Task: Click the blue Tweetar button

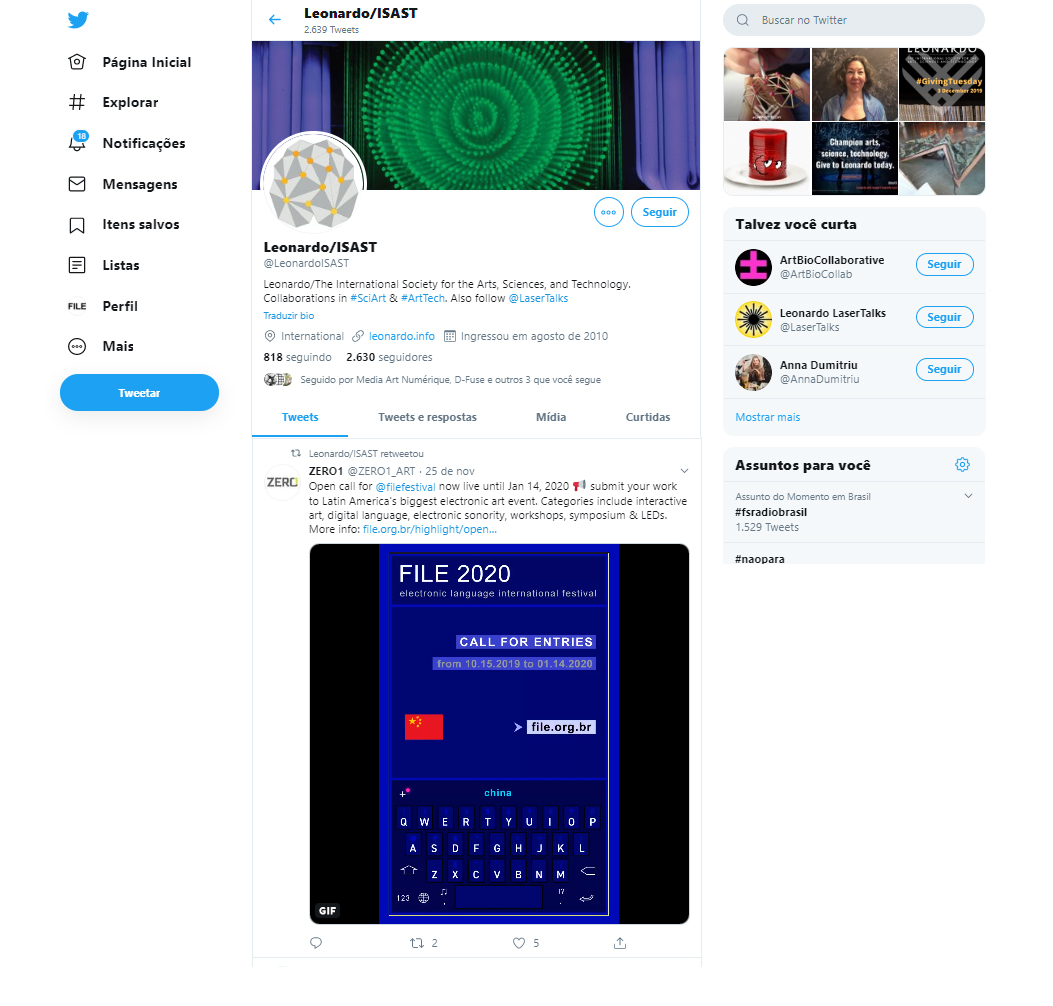Action: (139, 393)
